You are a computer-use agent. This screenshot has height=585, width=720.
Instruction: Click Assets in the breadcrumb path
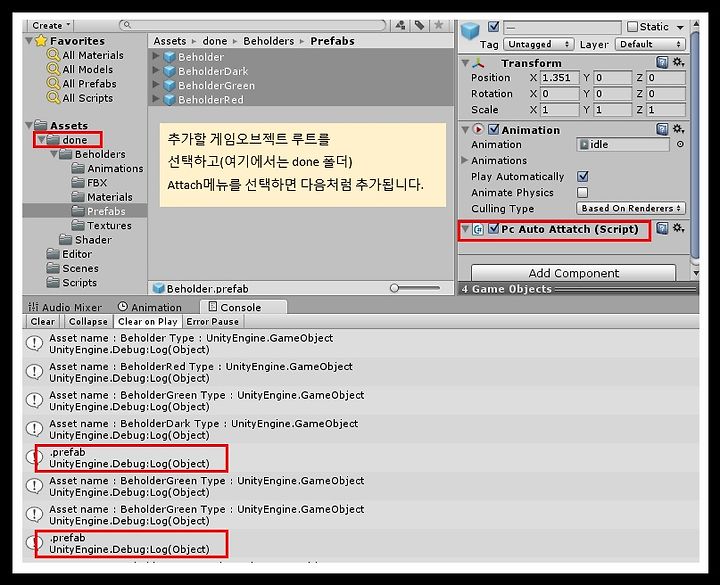(170, 41)
